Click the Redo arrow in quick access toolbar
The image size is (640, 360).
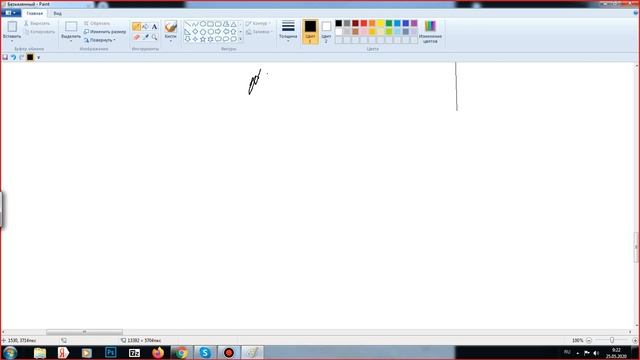tap(22, 58)
